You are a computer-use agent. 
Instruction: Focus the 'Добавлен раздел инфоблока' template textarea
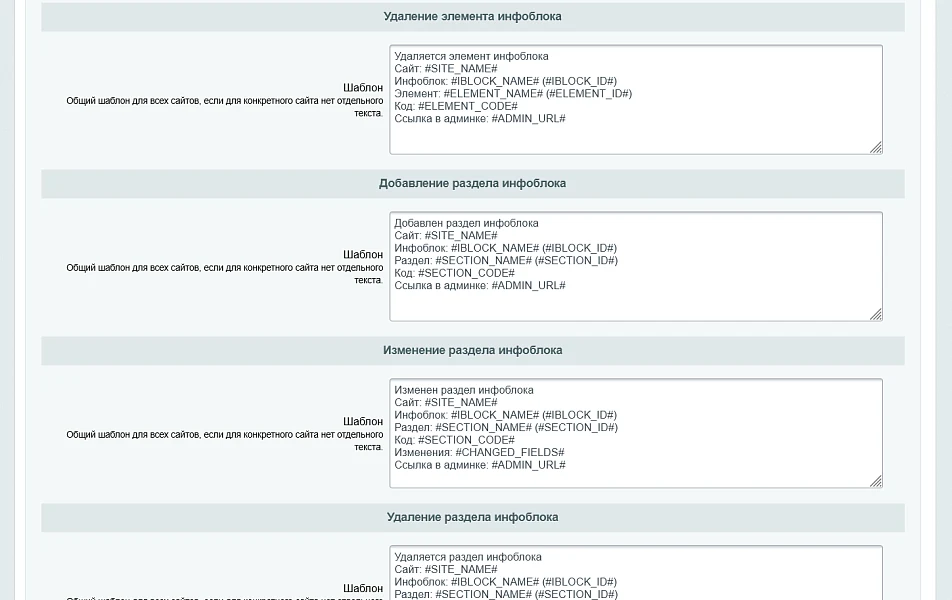tap(636, 267)
